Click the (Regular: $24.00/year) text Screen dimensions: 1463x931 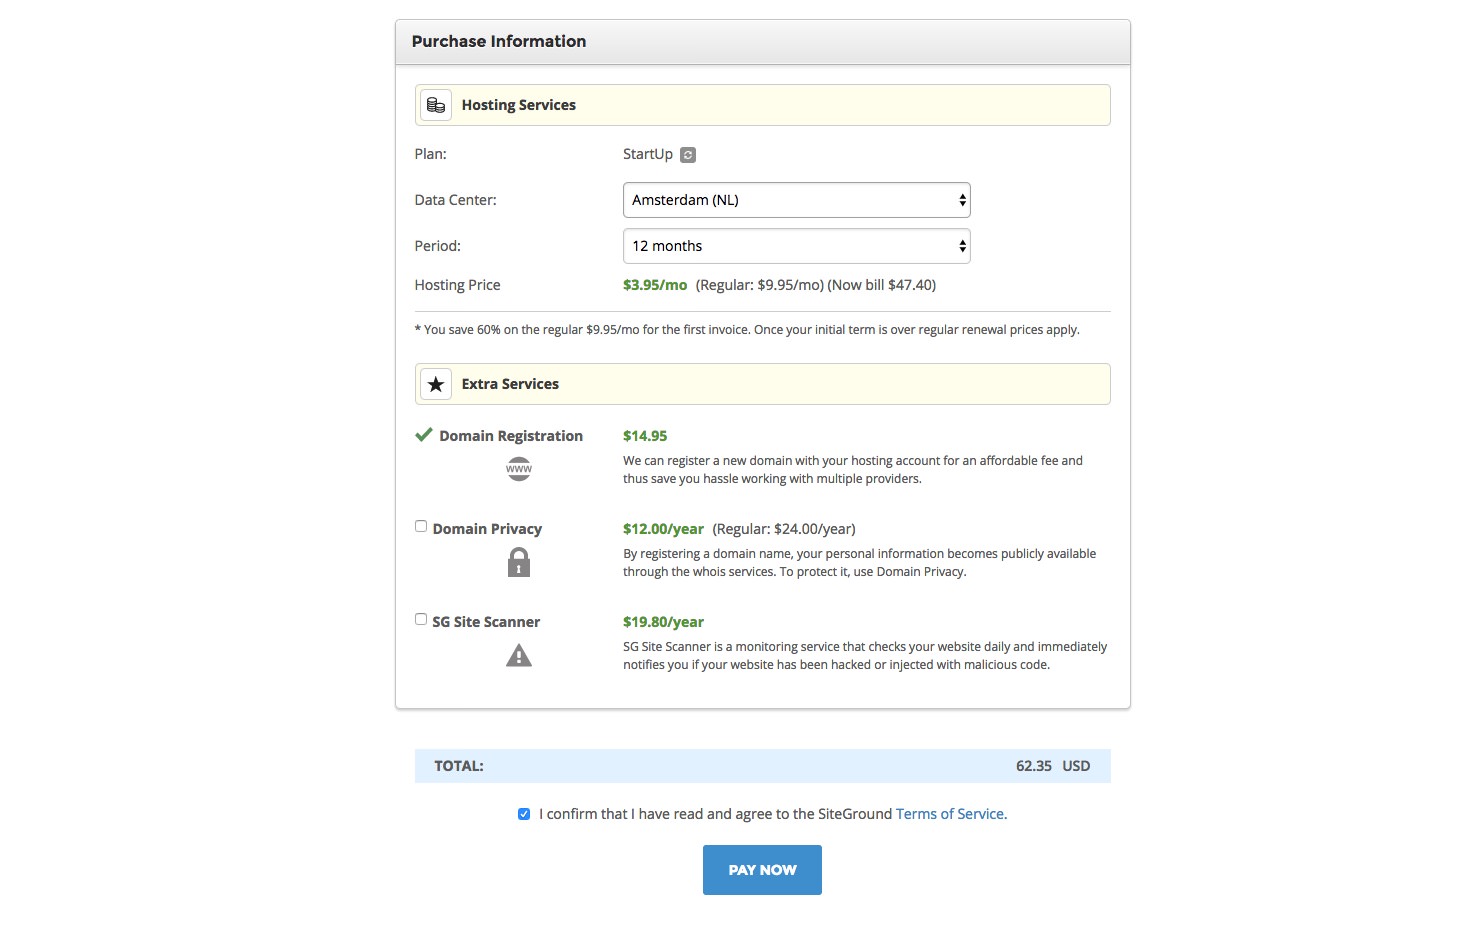pyautogui.click(x=784, y=529)
